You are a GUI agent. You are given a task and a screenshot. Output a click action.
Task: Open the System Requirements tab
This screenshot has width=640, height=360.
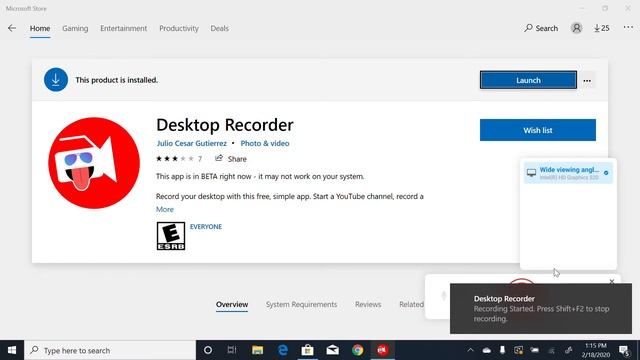click(x=301, y=304)
